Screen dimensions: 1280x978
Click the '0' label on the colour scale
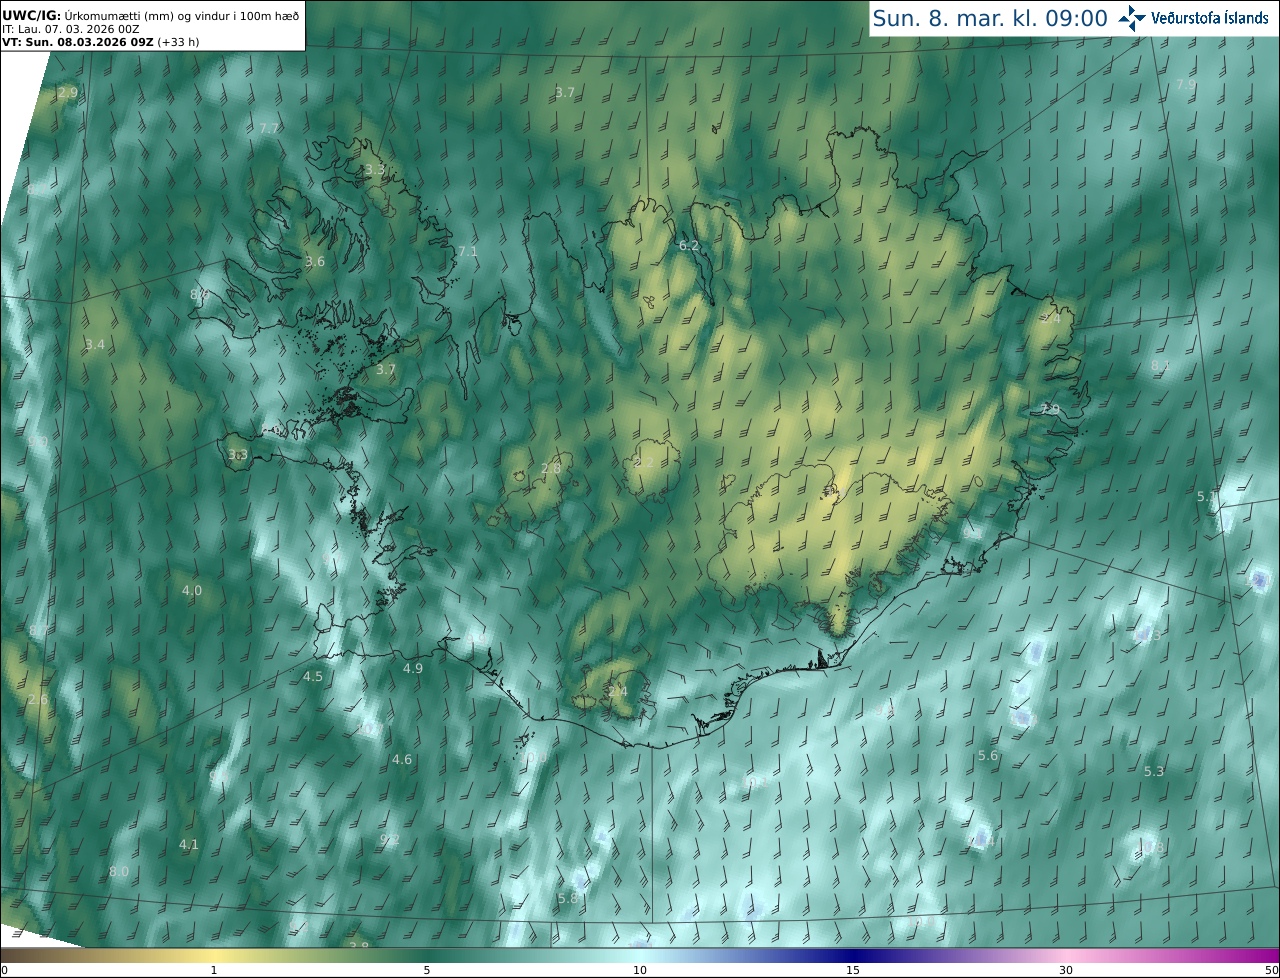pyautogui.click(x=4, y=970)
